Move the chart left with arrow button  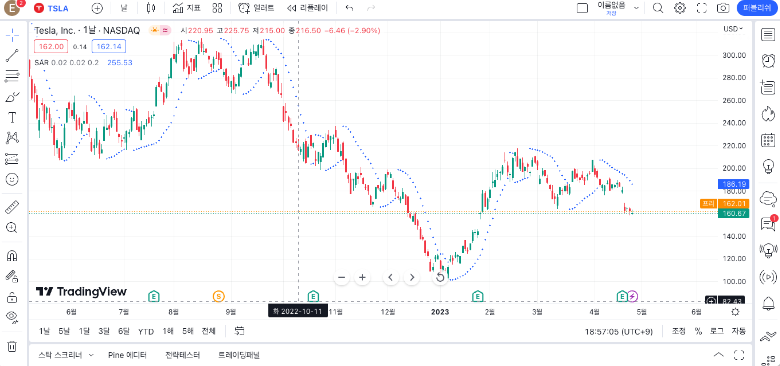pyautogui.click(x=390, y=277)
